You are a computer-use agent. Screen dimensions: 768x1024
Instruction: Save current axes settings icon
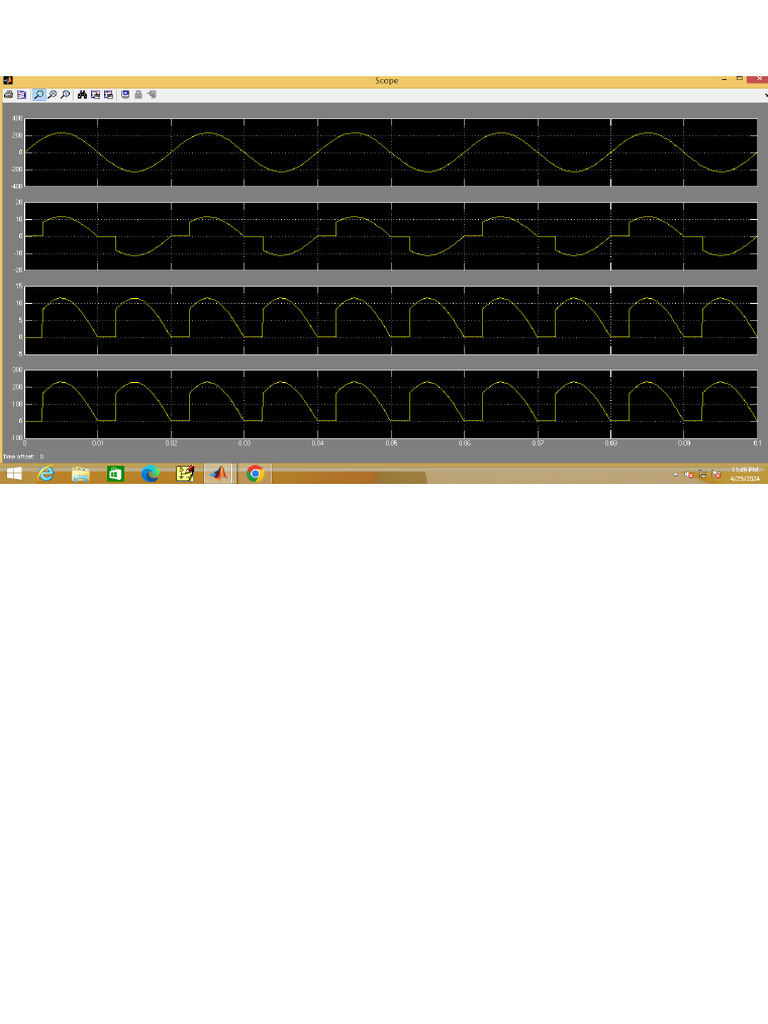95,95
